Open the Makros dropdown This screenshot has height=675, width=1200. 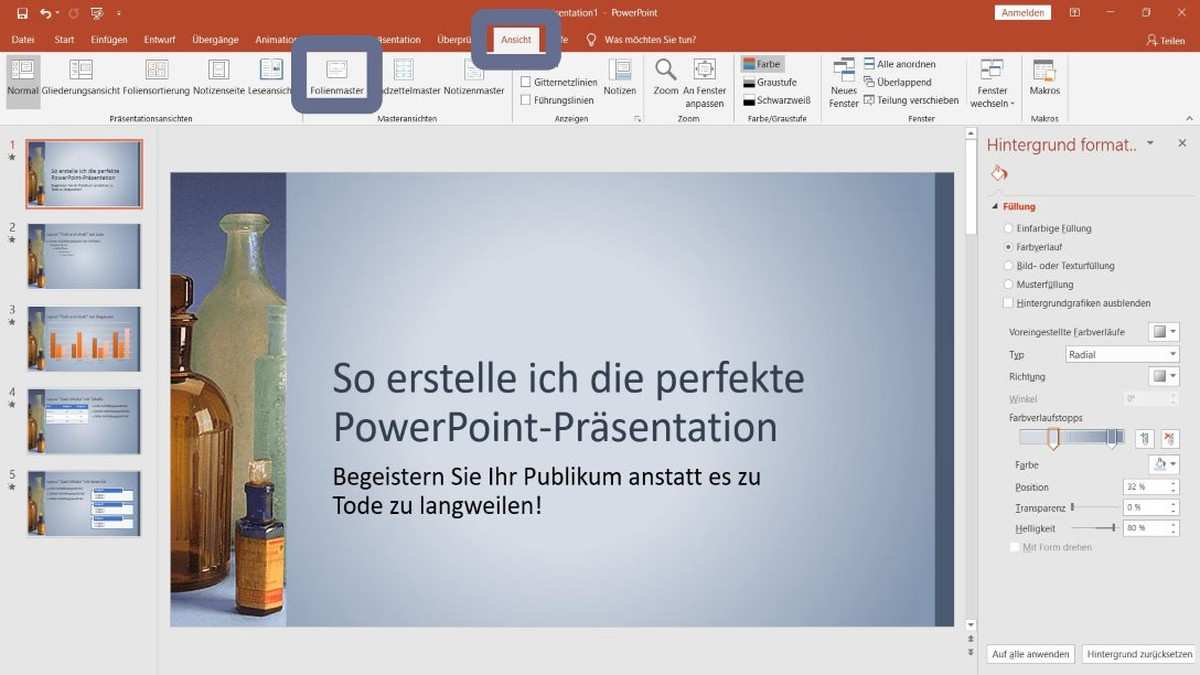point(1044,78)
